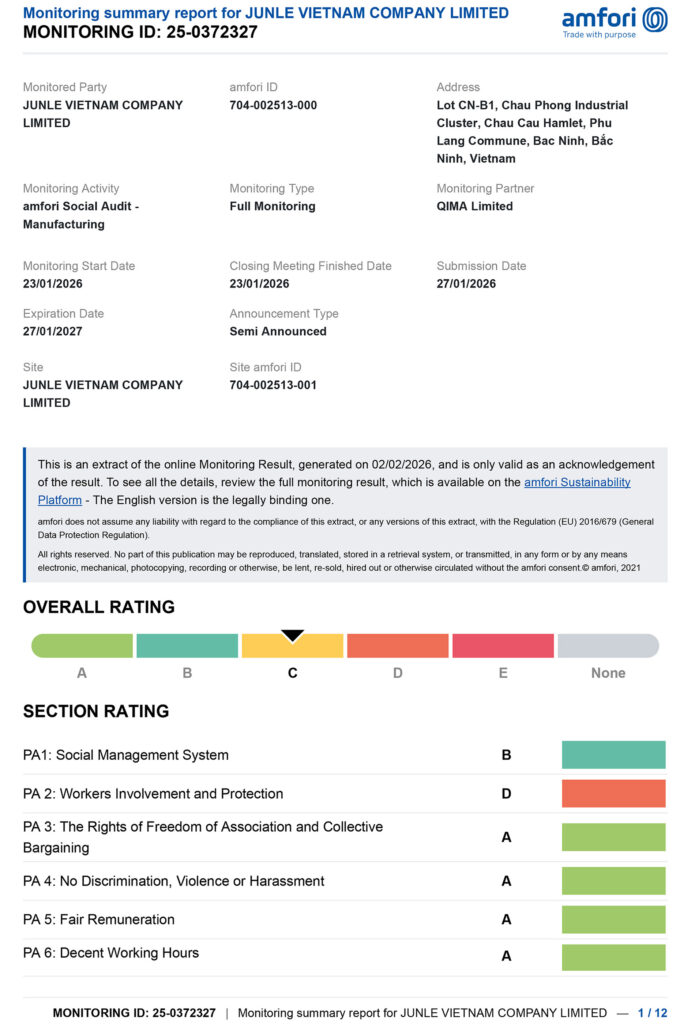Click the PA 5: Fair Remuneration row
This screenshot has width=695, height=1024.
[x=99, y=919]
